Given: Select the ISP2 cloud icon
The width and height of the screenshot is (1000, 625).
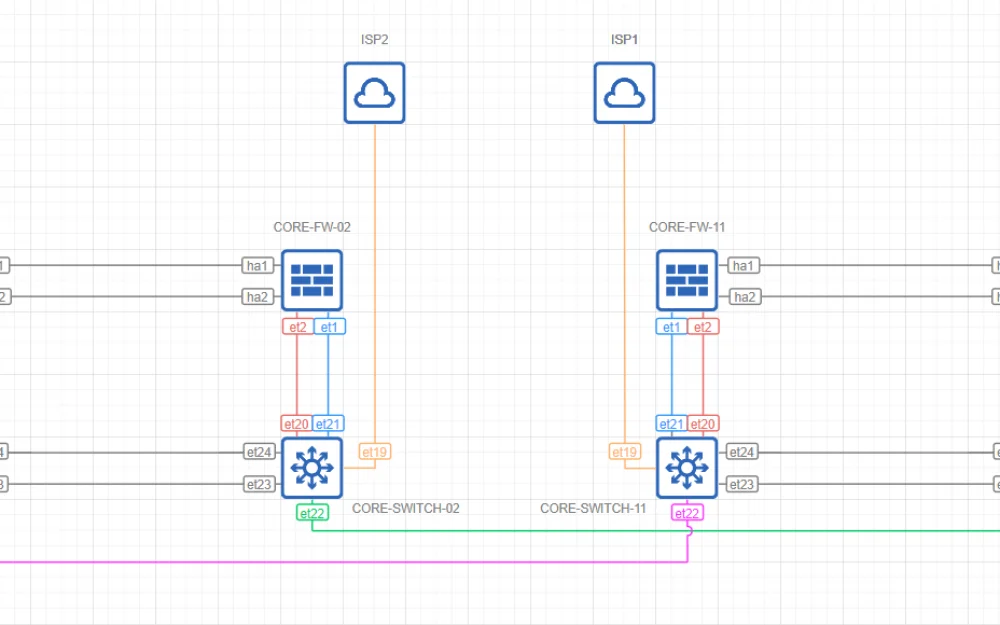Looking at the screenshot, I should (x=374, y=91).
